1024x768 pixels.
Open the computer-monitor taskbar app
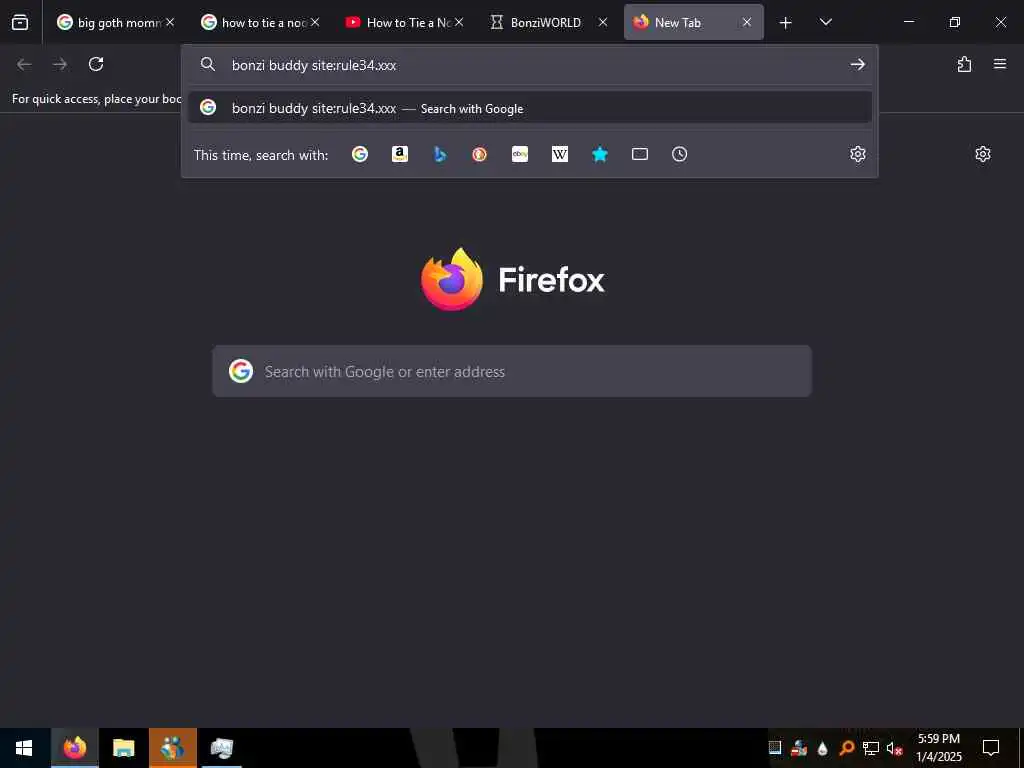[x=221, y=748]
